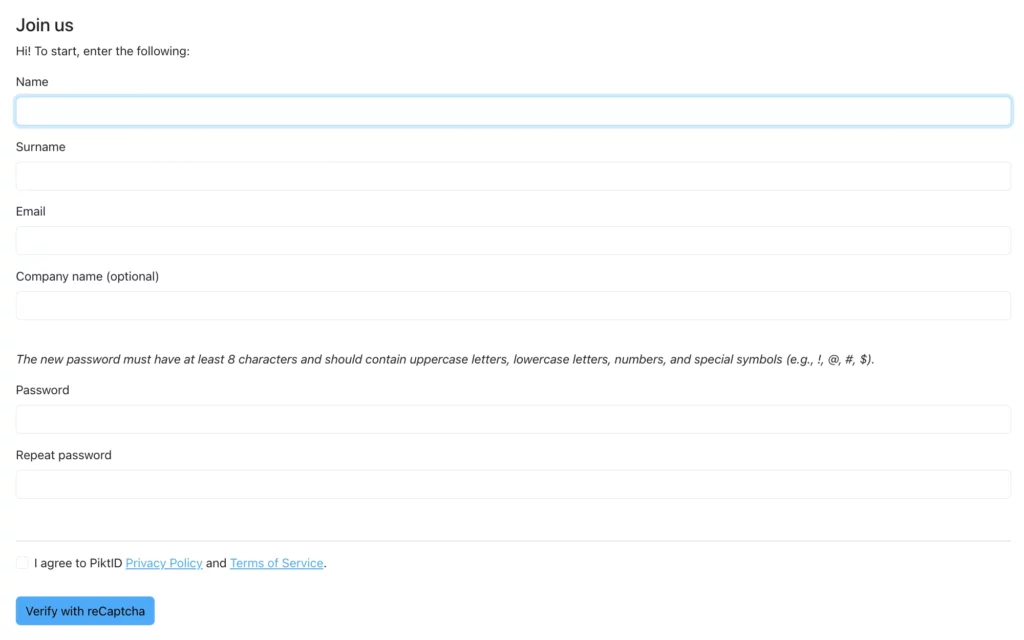This screenshot has height=640, width=1024.
Task: Click the password requirements instruction text
Action: (444, 359)
